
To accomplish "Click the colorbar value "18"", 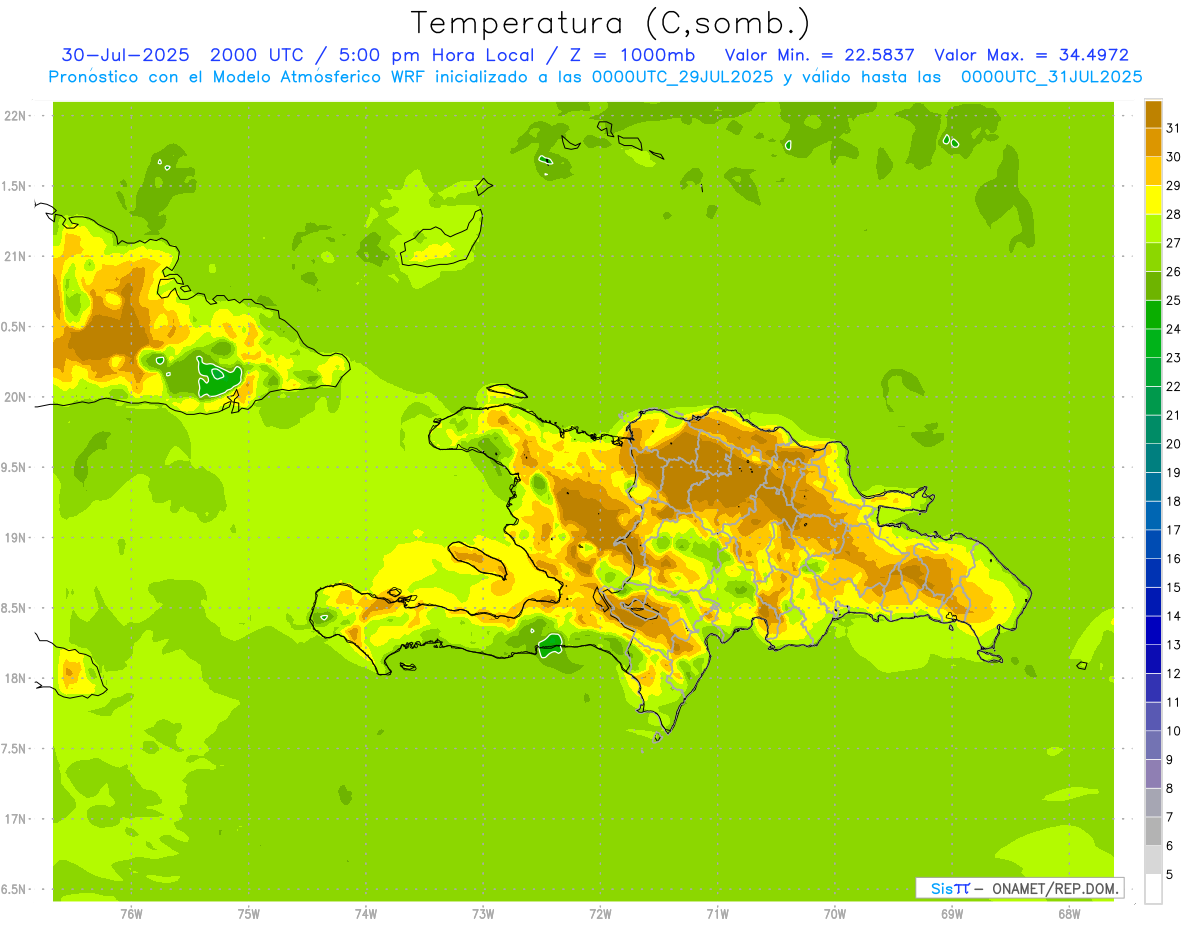I will click(1173, 501).
